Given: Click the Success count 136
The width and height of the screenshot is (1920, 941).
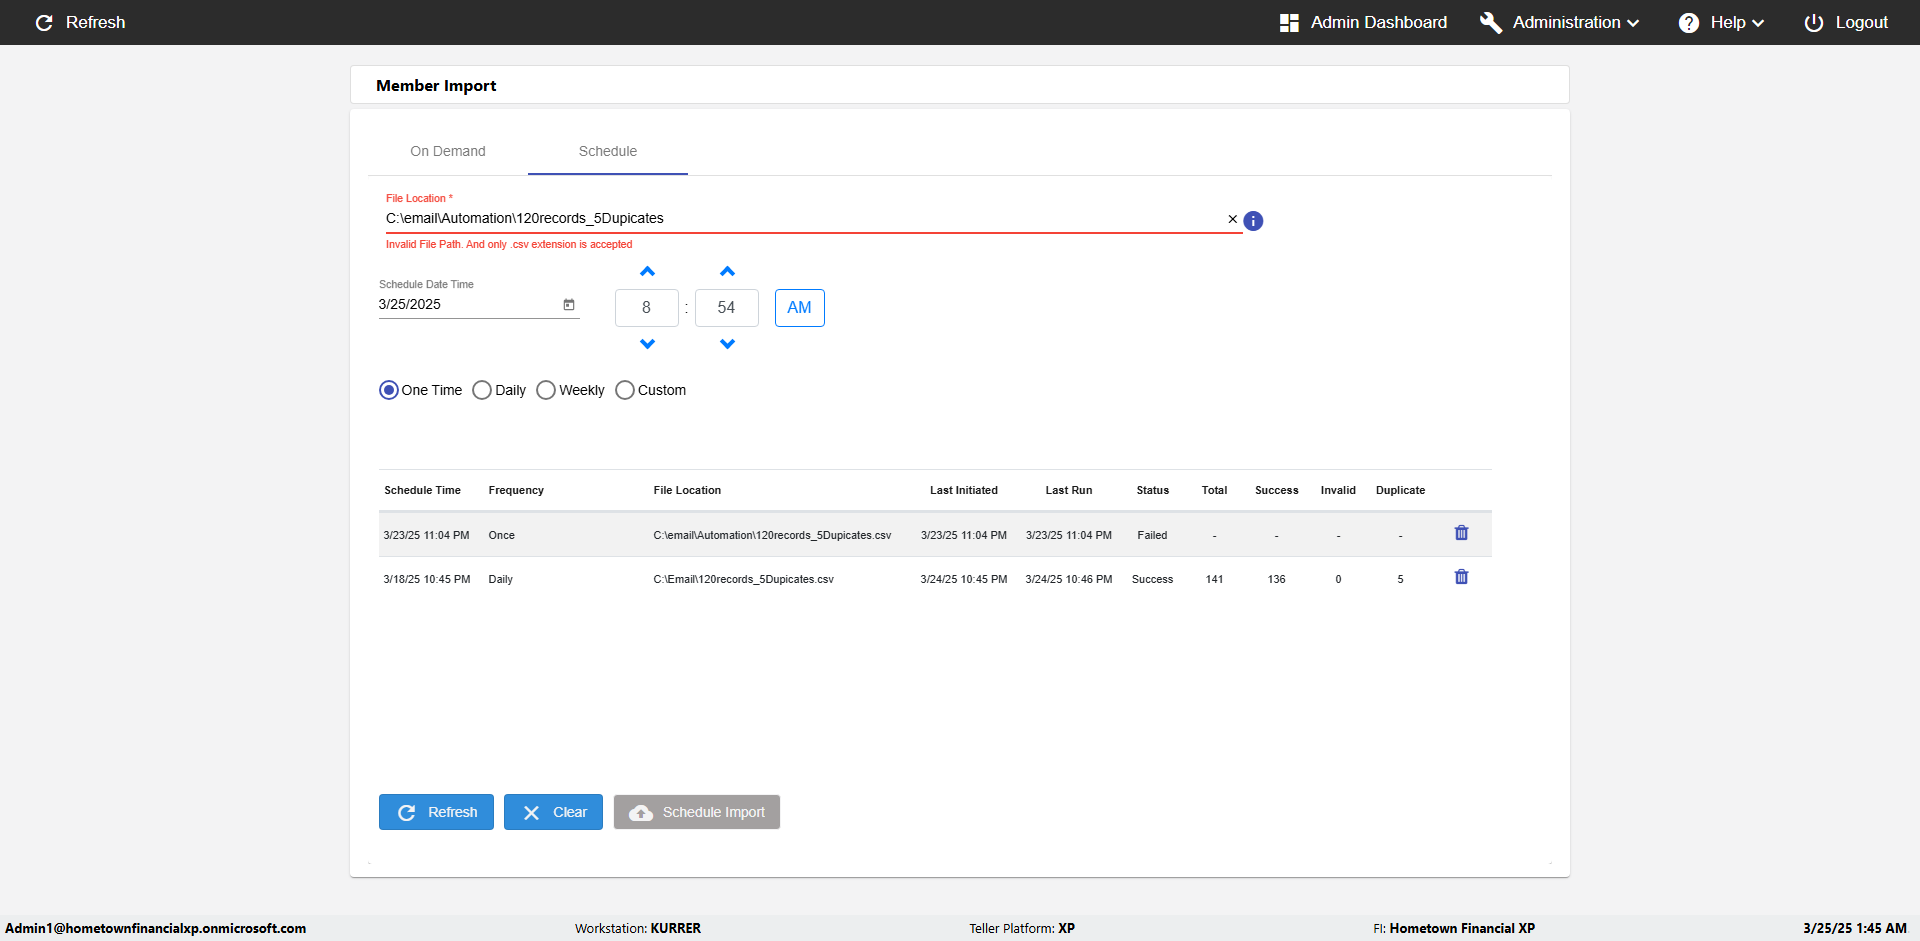Looking at the screenshot, I should [x=1276, y=579].
